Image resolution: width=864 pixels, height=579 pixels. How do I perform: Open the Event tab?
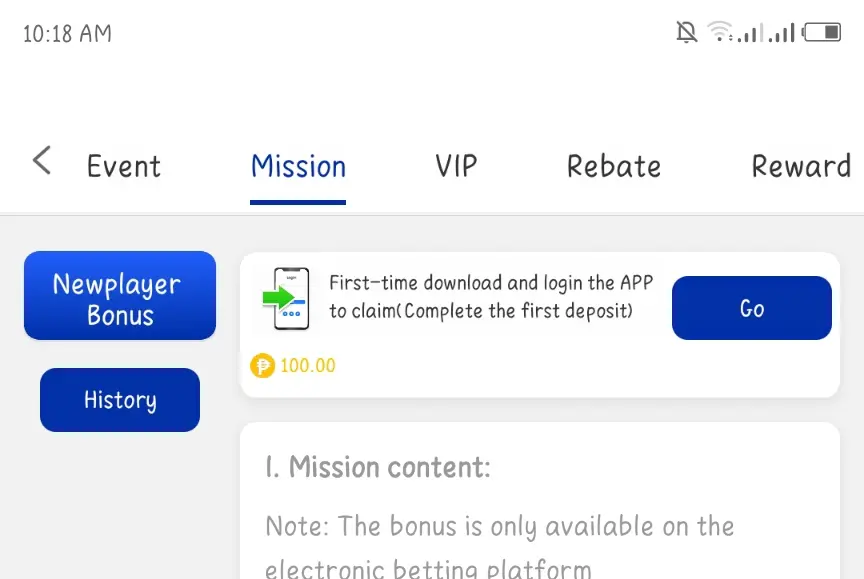coord(123,166)
